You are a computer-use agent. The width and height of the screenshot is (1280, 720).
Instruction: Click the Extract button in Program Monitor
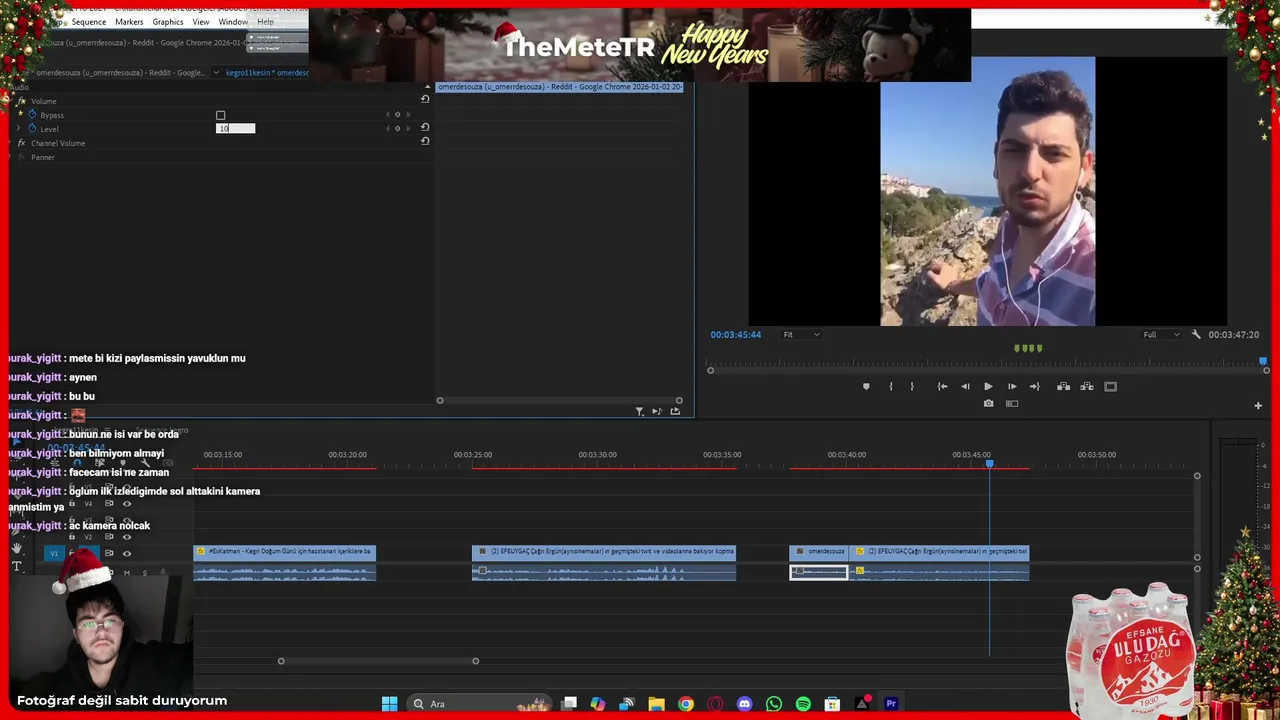(1087, 386)
